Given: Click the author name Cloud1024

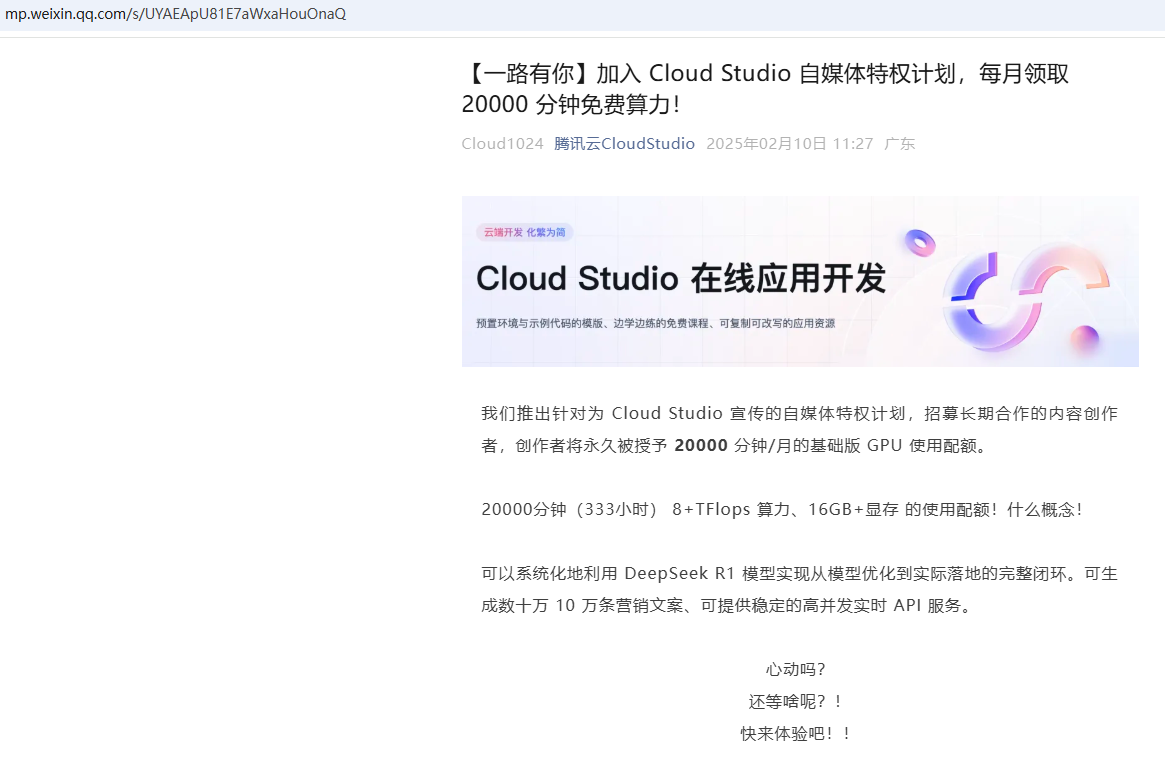Looking at the screenshot, I should point(501,143).
